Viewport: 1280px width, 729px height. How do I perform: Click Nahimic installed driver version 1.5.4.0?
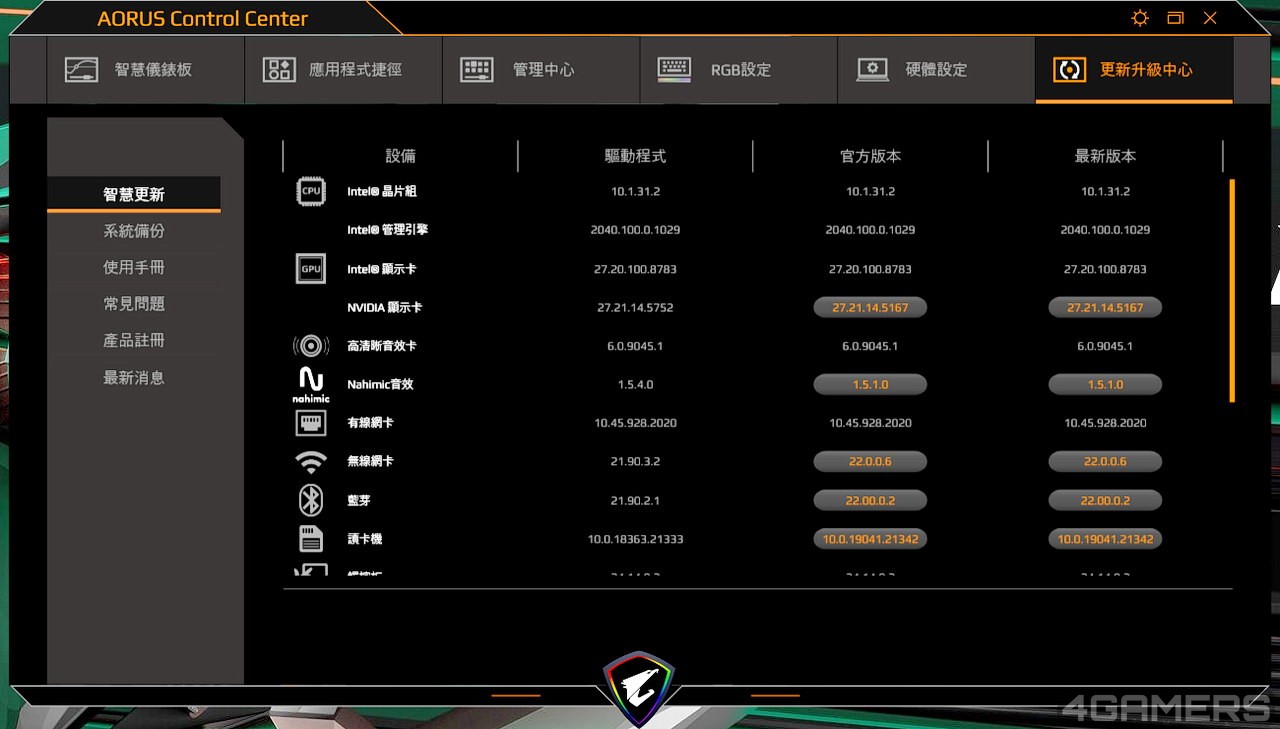[x=635, y=385]
